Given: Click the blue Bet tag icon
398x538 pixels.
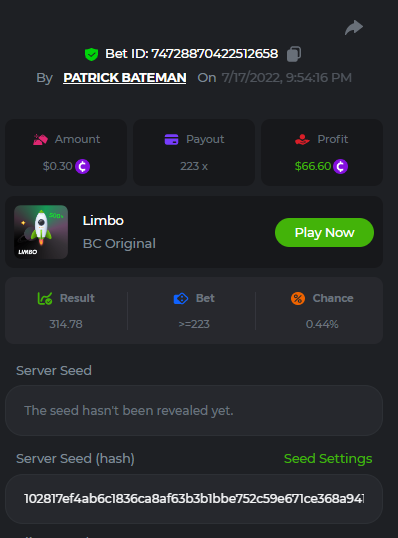Looking at the screenshot, I should click(181, 299).
